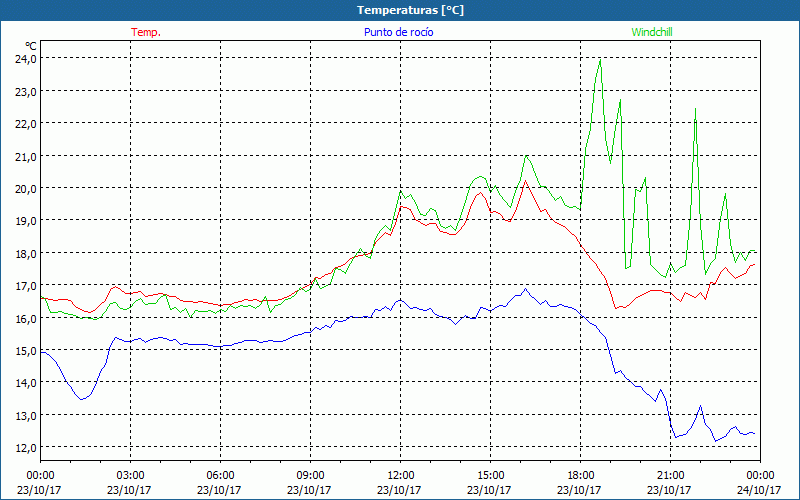This screenshot has height=500, width=800.
Task: Click the '21,0' y-axis label
Action: coord(26,156)
